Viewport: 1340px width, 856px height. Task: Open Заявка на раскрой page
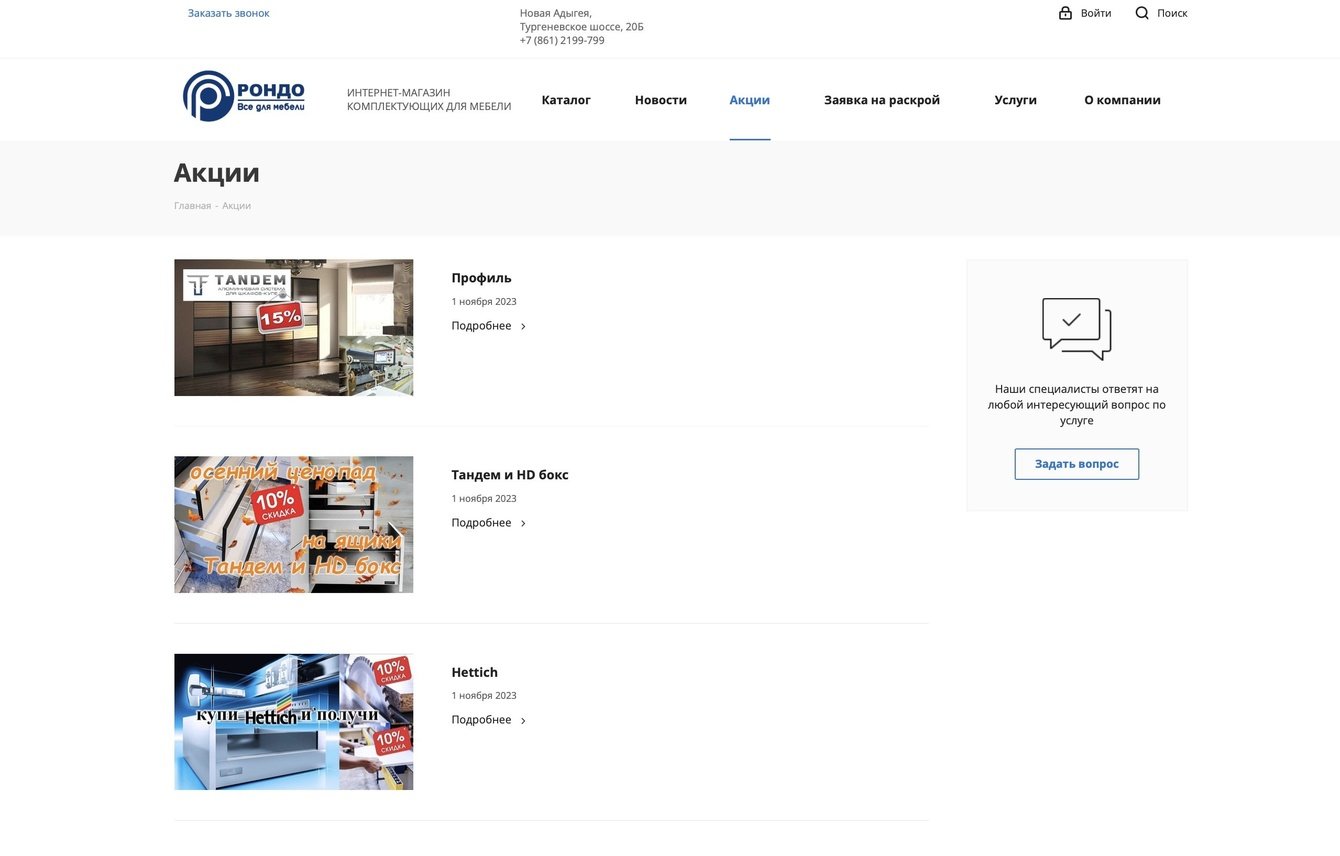coord(882,100)
